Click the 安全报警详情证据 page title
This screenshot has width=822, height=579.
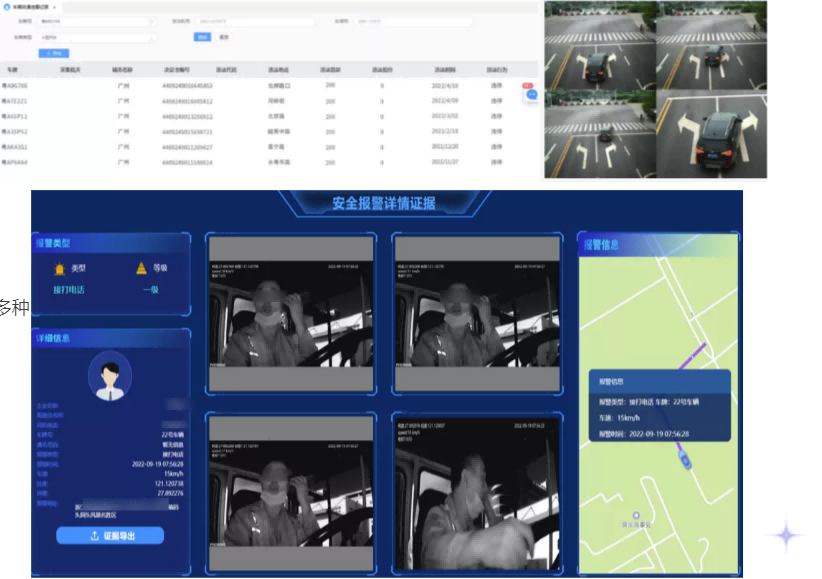point(384,203)
